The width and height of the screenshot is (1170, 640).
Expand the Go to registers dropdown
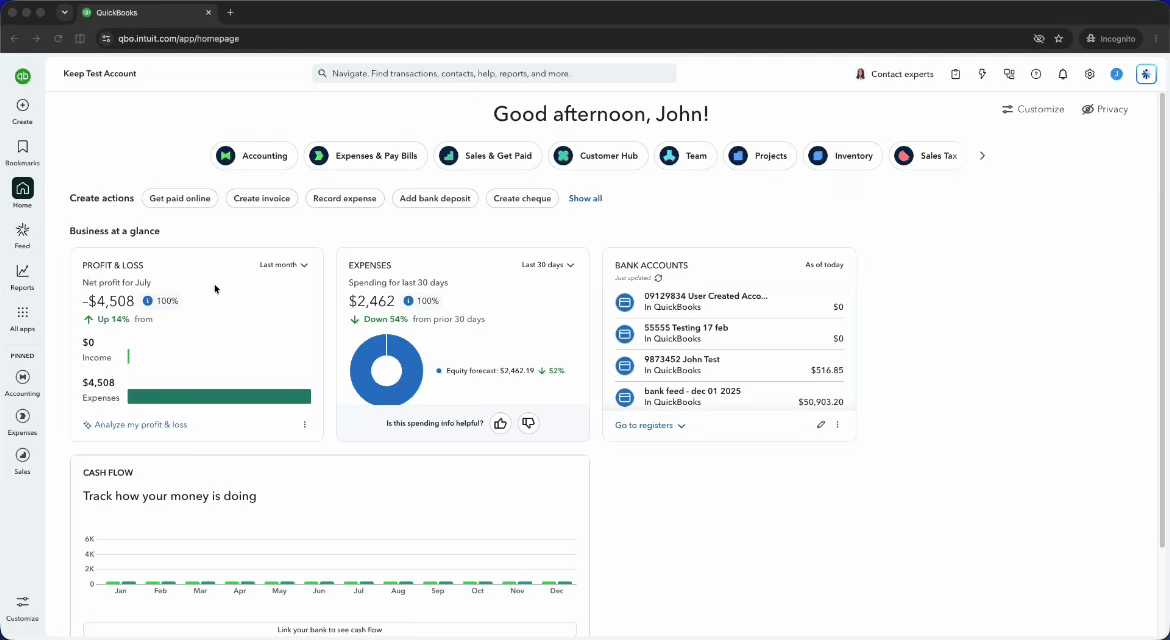click(x=650, y=425)
